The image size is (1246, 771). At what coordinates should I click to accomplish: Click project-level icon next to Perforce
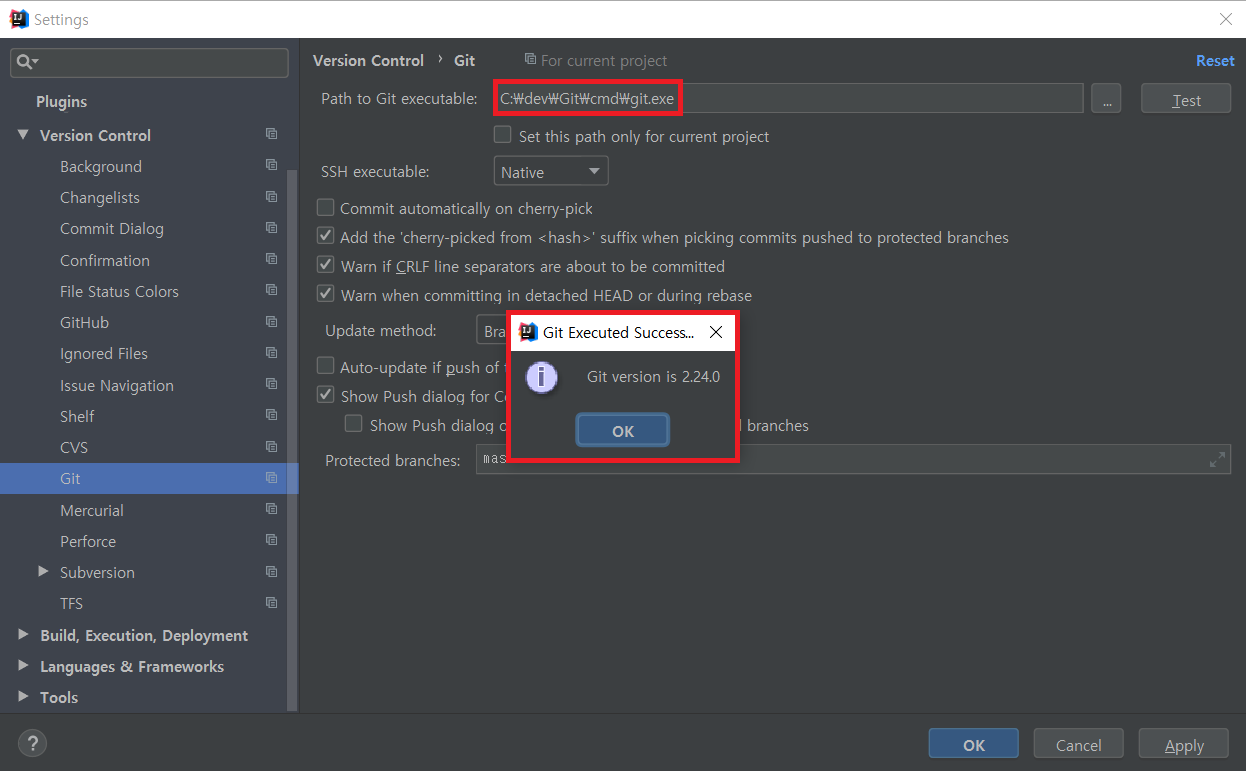coord(271,540)
